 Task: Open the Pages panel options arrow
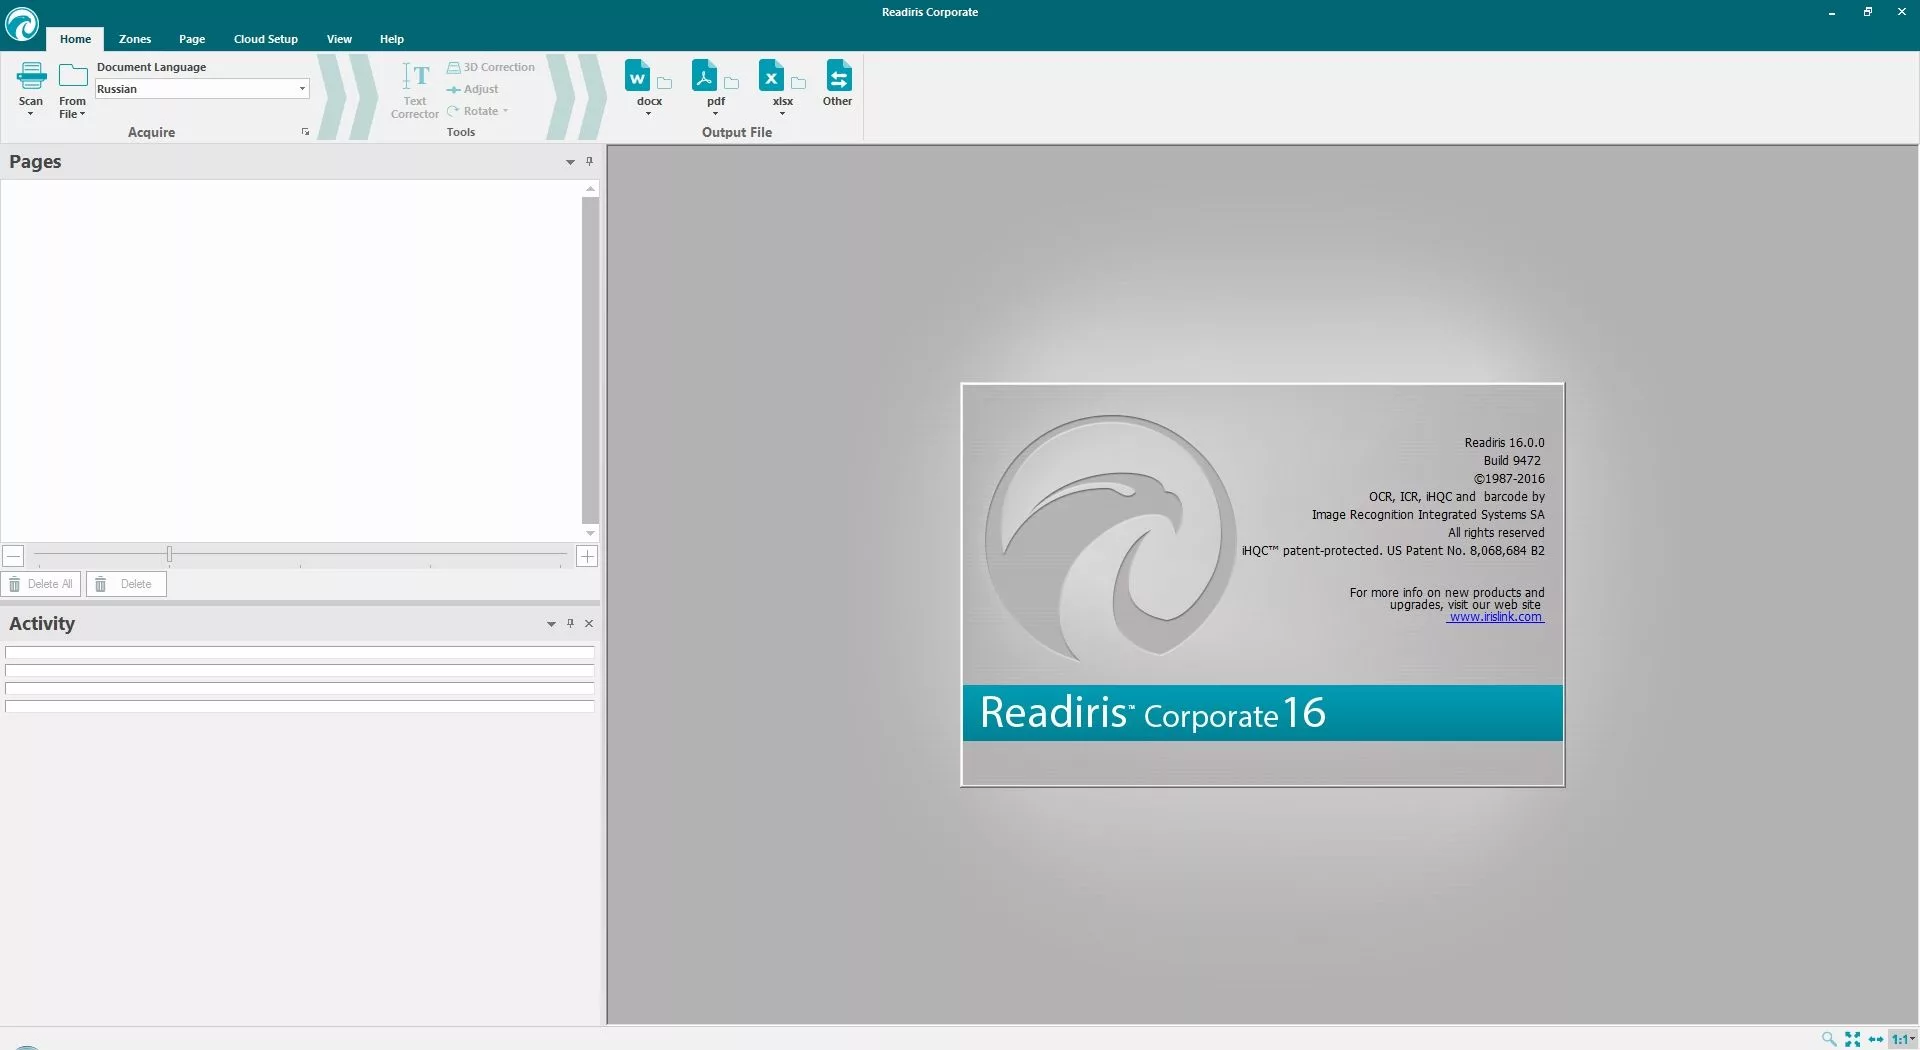click(570, 162)
